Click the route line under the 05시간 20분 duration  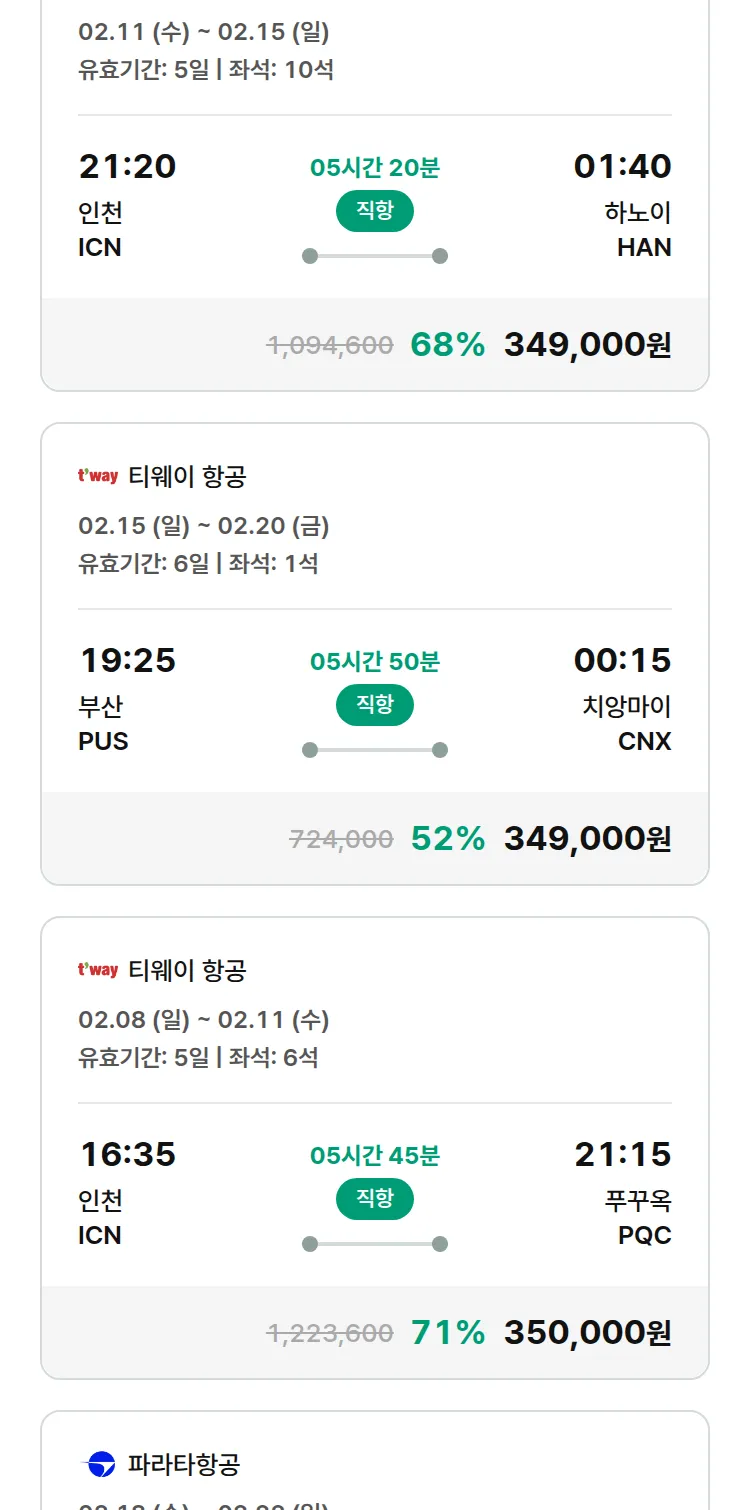375,256
